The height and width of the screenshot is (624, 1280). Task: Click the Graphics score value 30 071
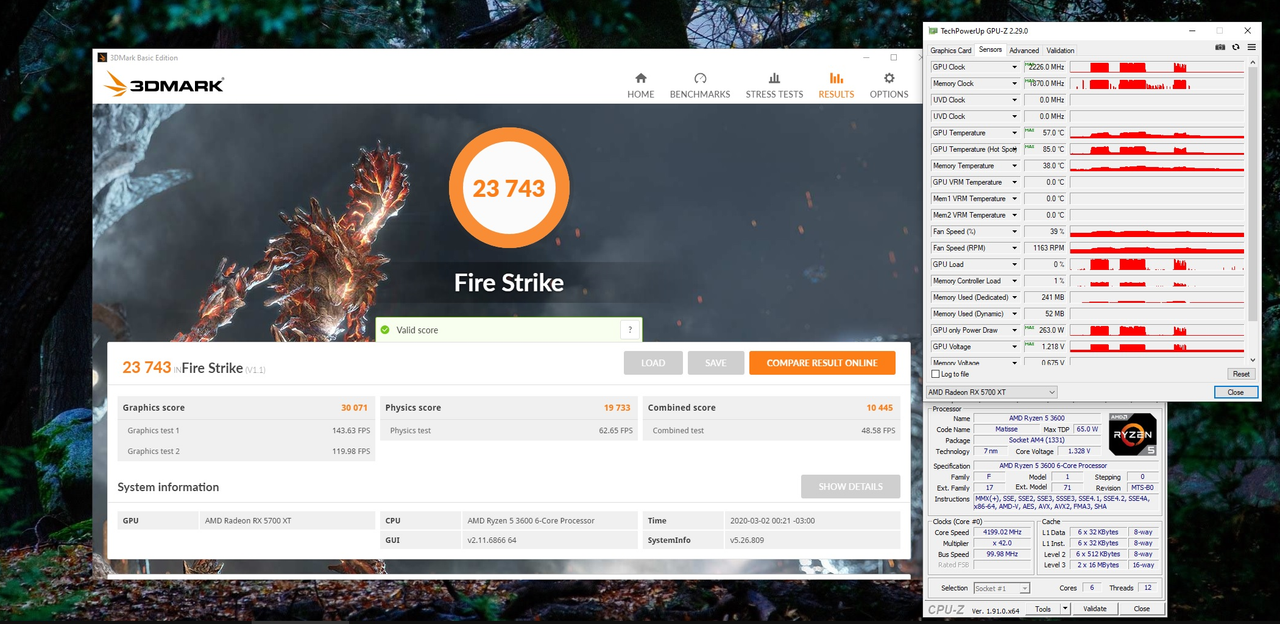pyautogui.click(x=354, y=408)
